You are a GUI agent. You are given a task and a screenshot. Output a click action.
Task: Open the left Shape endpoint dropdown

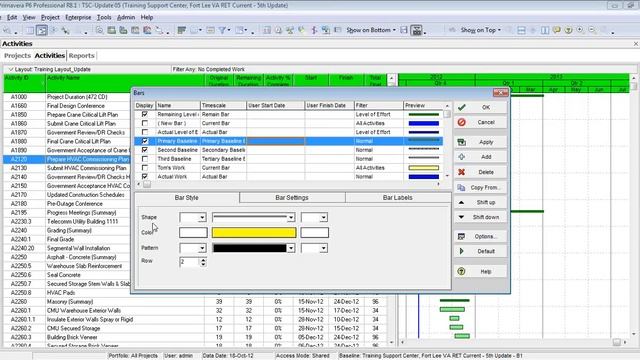[202, 218]
